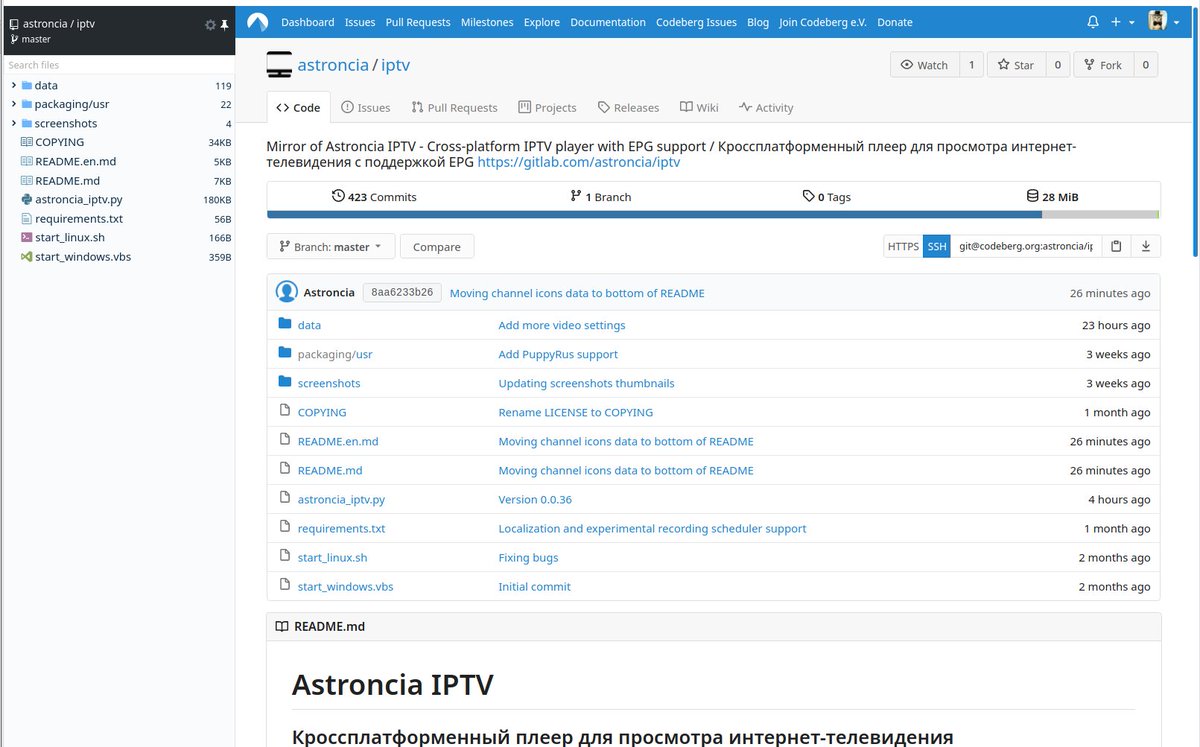Open notifications bell icon
The width and height of the screenshot is (1200, 747).
1092,22
